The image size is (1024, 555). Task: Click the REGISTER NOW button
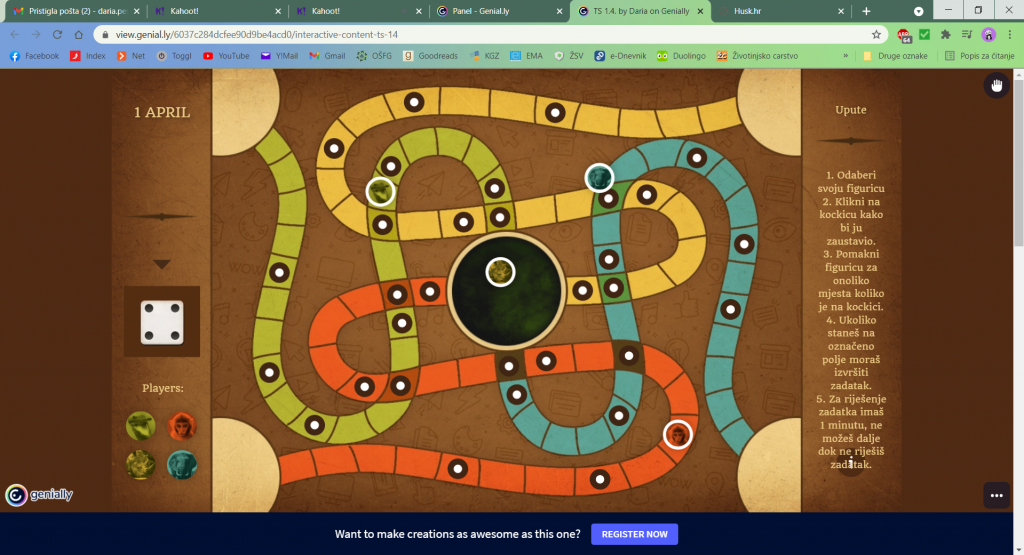tap(634, 534)
